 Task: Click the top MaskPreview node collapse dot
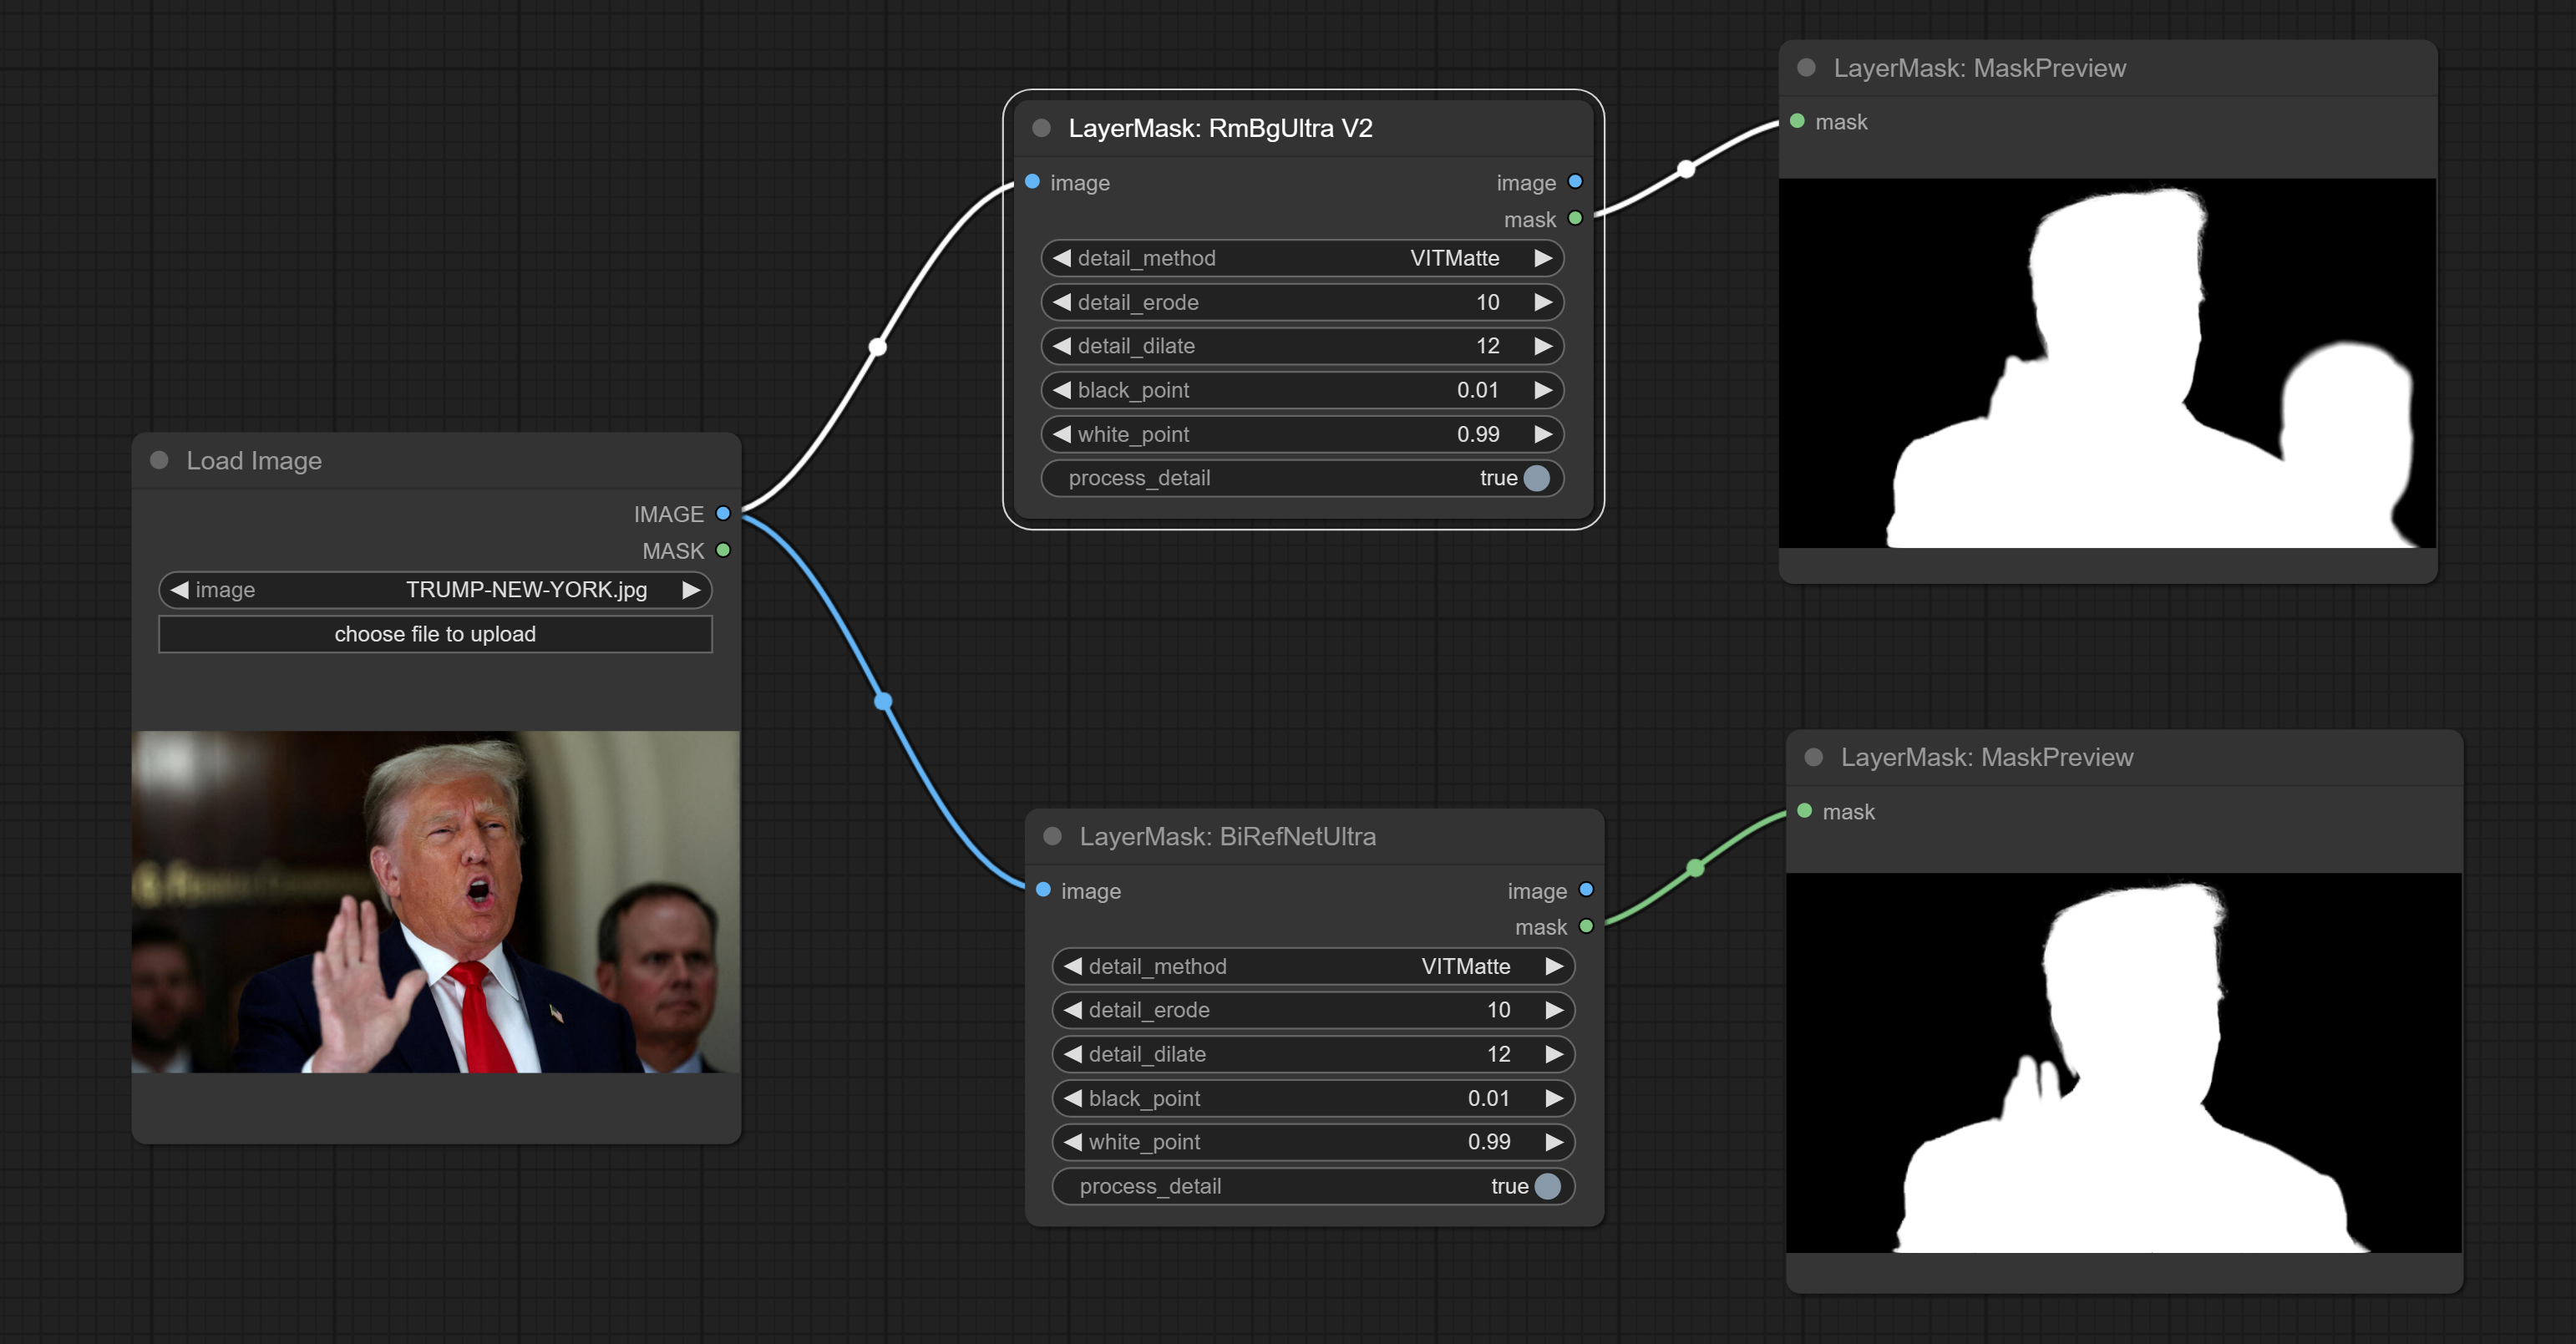pos(1806,68)
